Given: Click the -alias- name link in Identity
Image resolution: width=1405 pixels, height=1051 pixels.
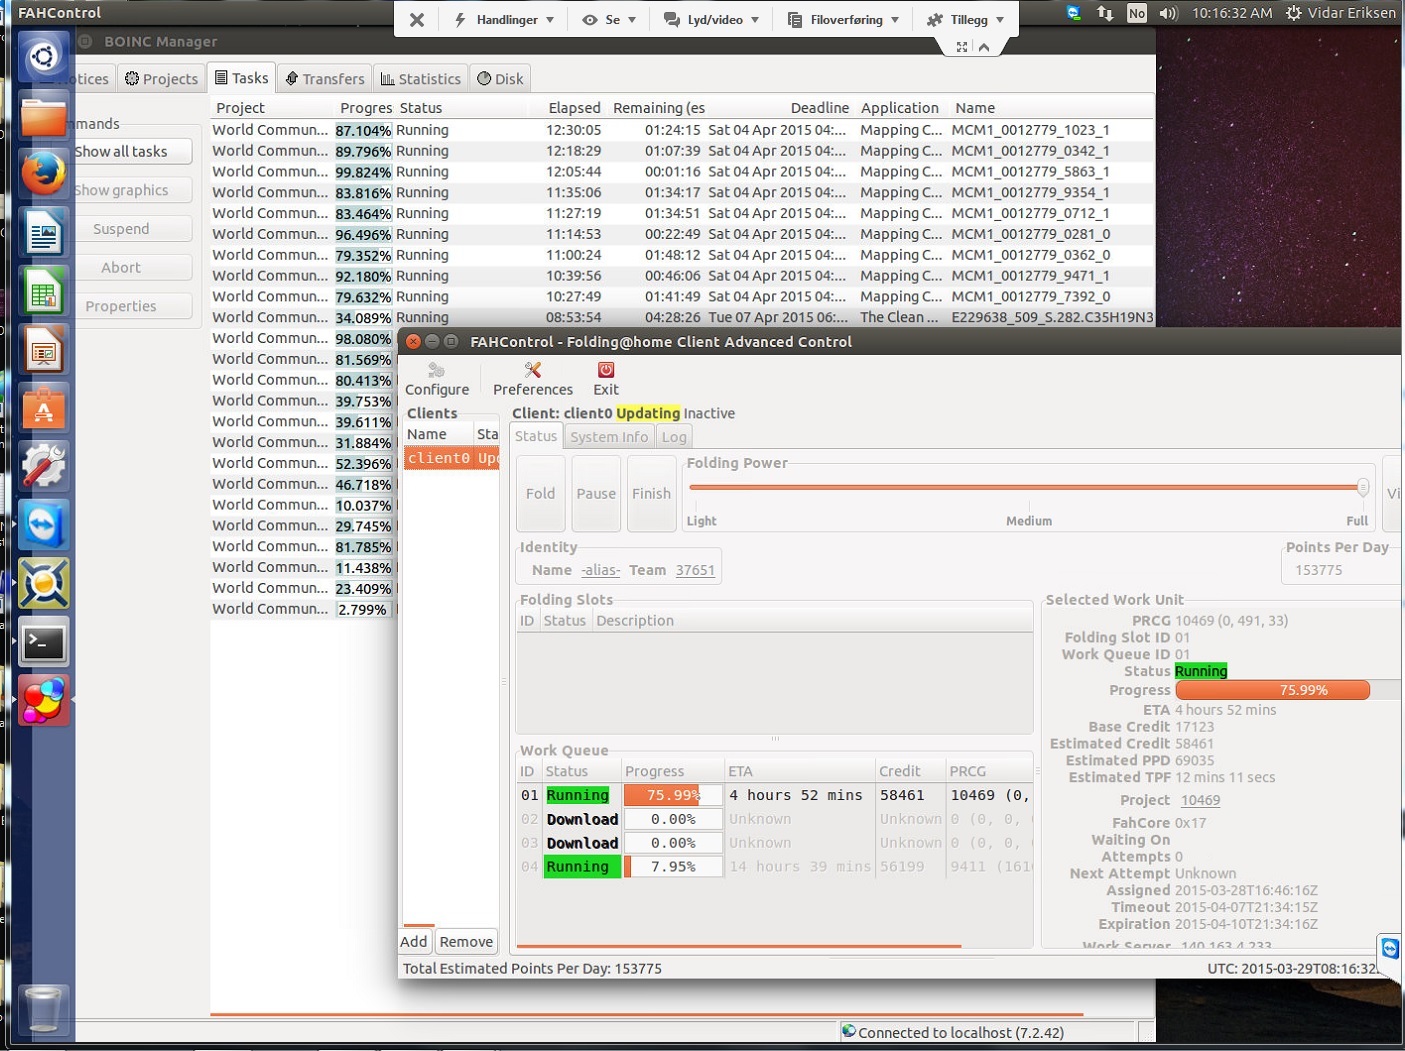Looking at the screenshot, I should click(x=600, y=570).
